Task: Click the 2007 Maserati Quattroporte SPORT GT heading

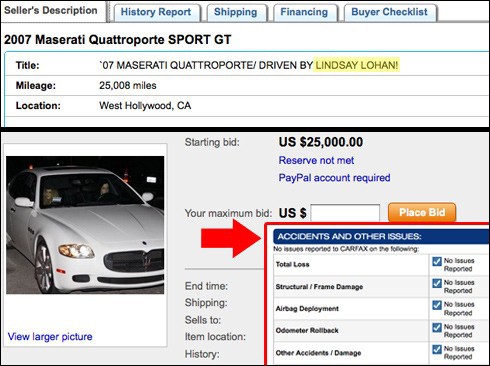Action: click(x=117, y=40)
